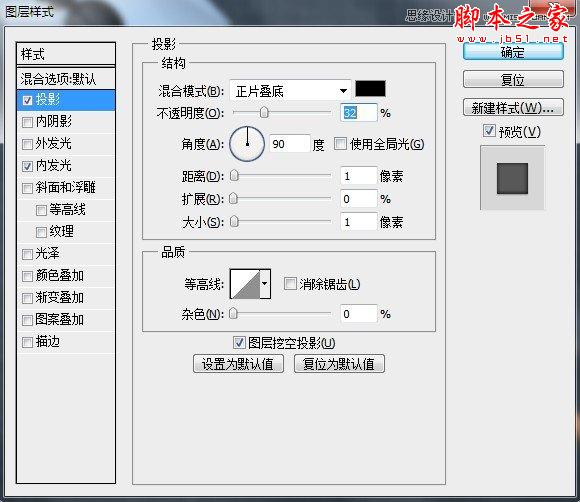Open the 混合模式 正片叠底 dropdown
This screenshot has width=580, height=502.
[290, 91]
